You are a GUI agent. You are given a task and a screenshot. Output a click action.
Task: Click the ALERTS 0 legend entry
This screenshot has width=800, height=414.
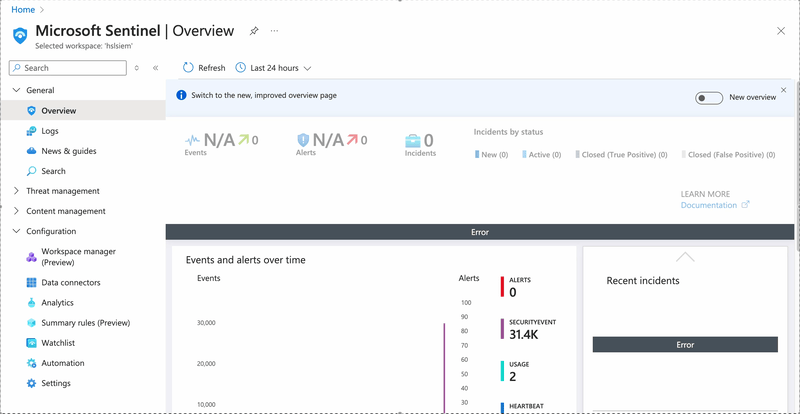[516, 287]
